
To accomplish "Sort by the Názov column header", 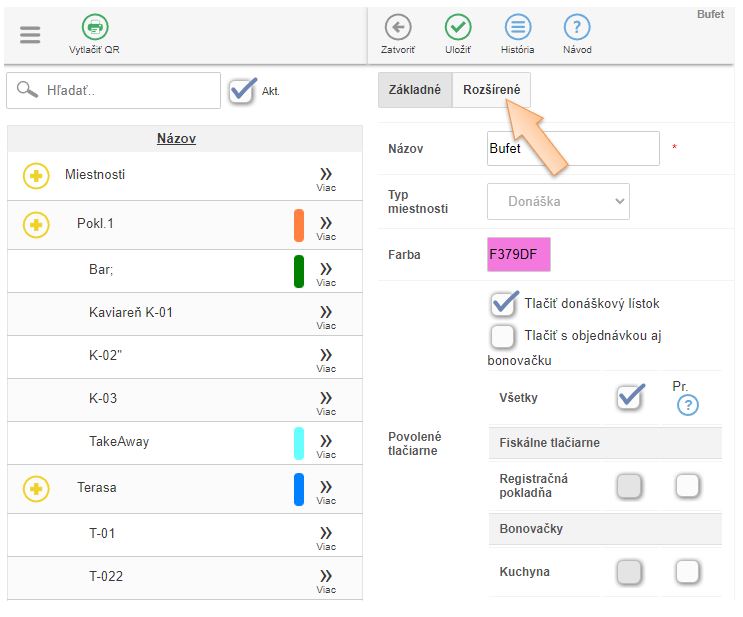I will [x=176, y=139].
